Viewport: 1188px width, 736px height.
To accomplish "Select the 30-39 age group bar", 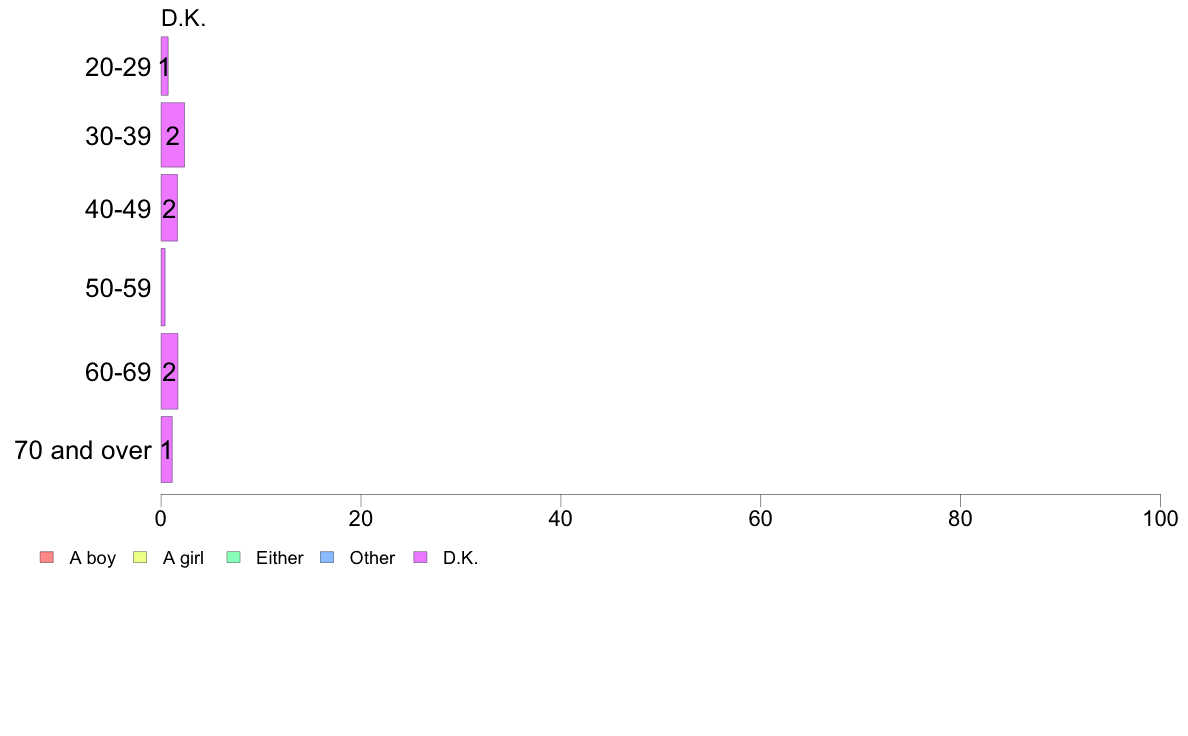I will pyautogui.click(x=173, y=135).
